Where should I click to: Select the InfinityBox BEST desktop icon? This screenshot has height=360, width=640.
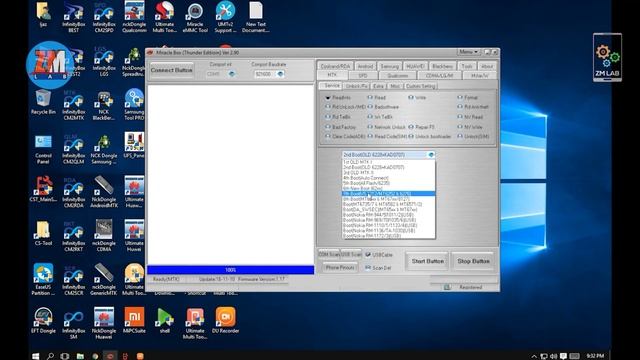[x=73, y=18]
